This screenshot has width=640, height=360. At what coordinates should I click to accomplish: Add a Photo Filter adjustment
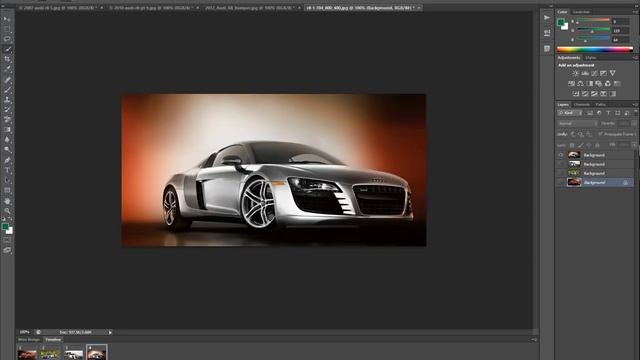599,84
